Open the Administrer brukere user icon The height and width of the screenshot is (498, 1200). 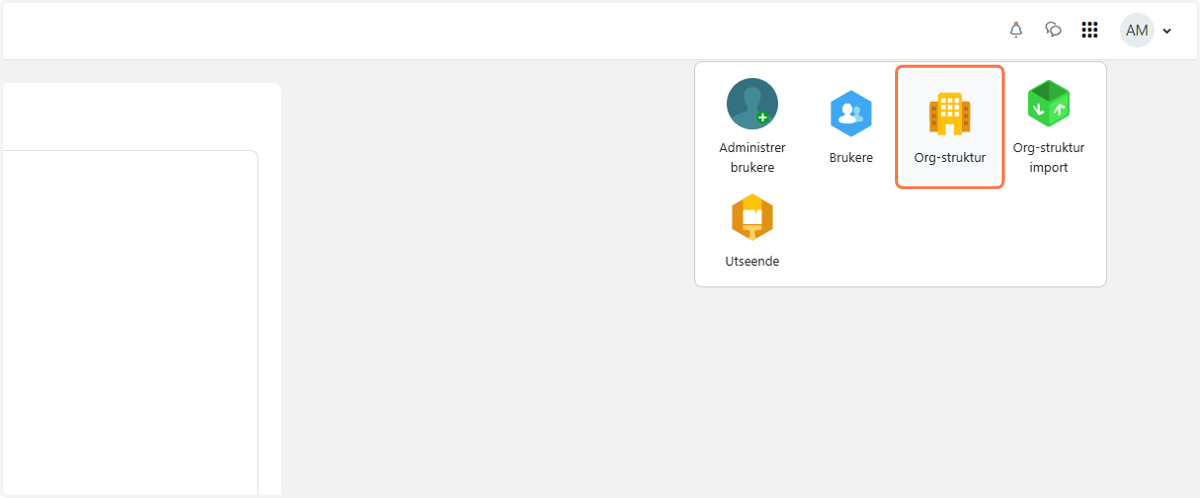[752, 104]
